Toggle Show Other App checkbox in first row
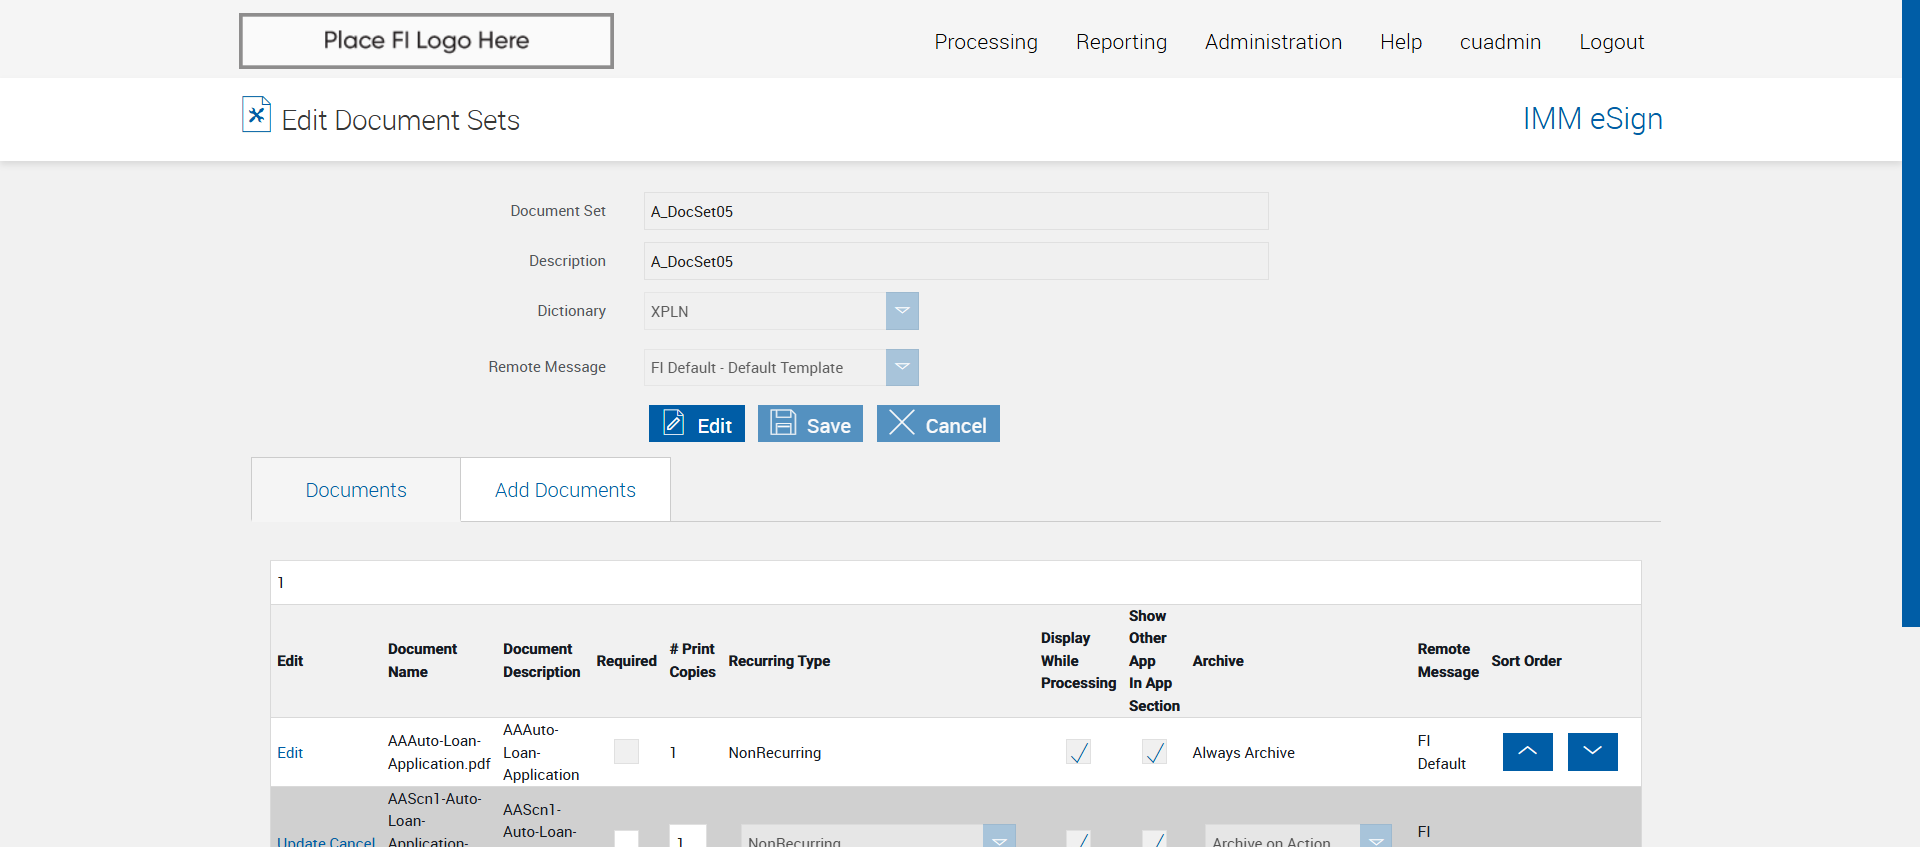 tap(1154, 752)
